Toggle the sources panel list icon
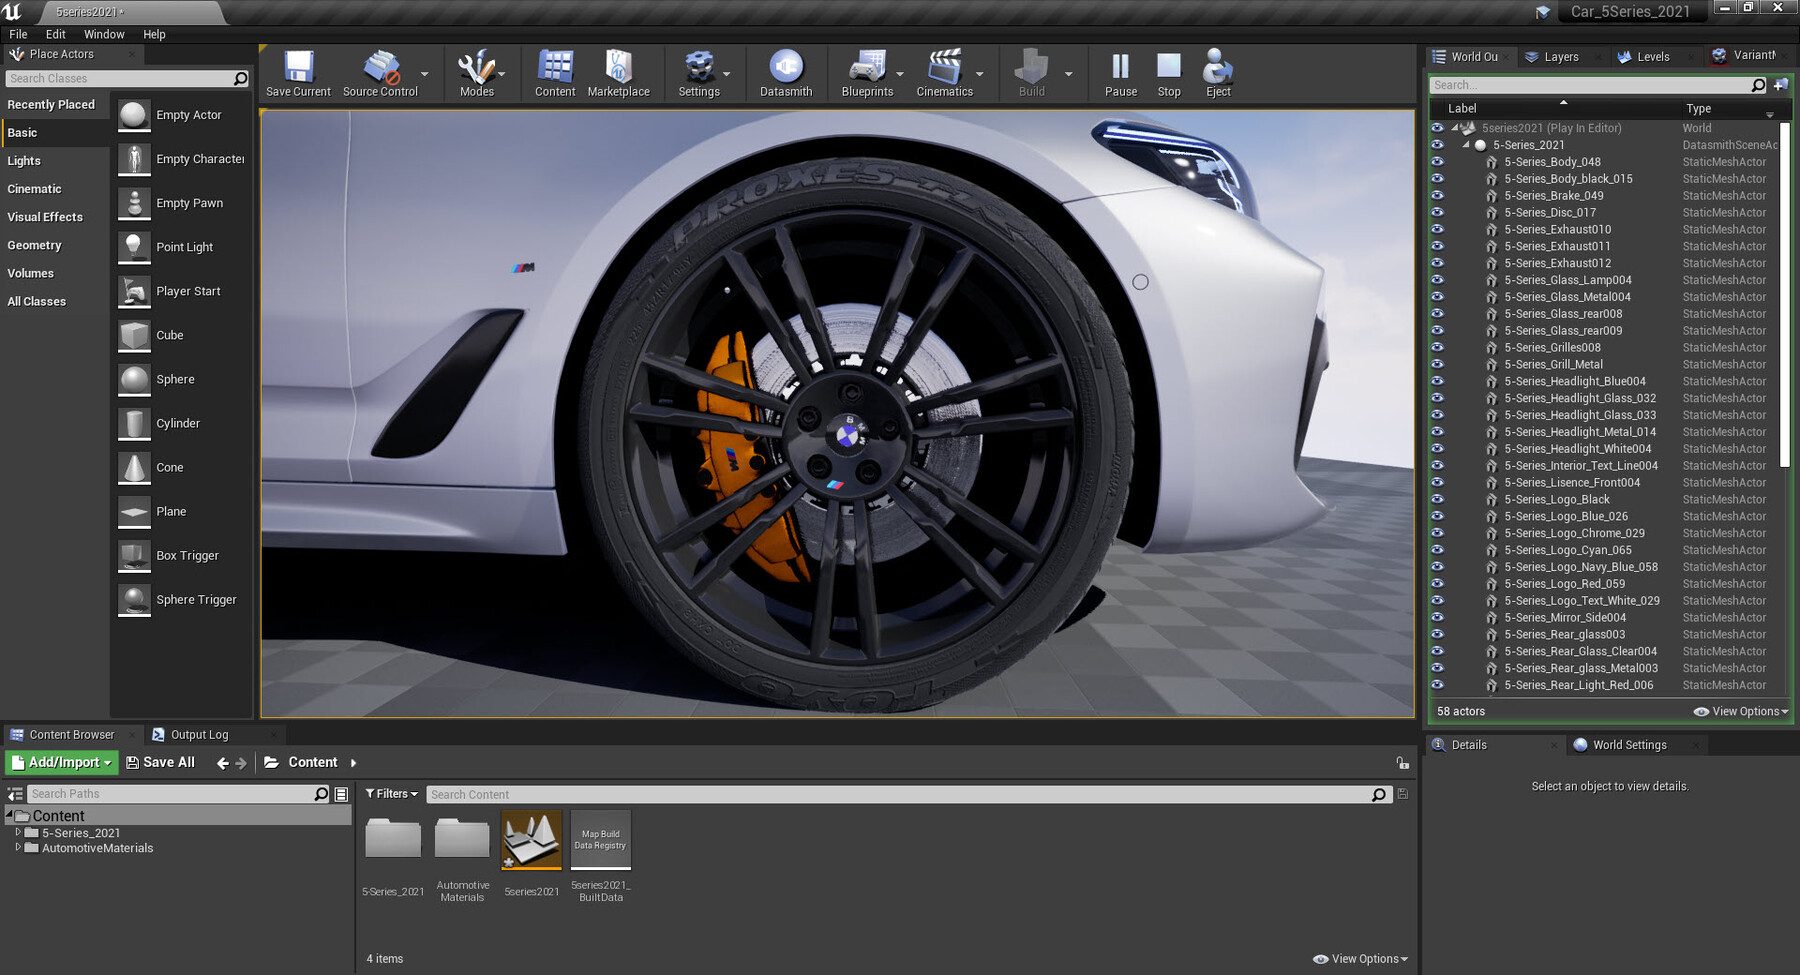Screen dimensions: 1800x975 [15, 794]
